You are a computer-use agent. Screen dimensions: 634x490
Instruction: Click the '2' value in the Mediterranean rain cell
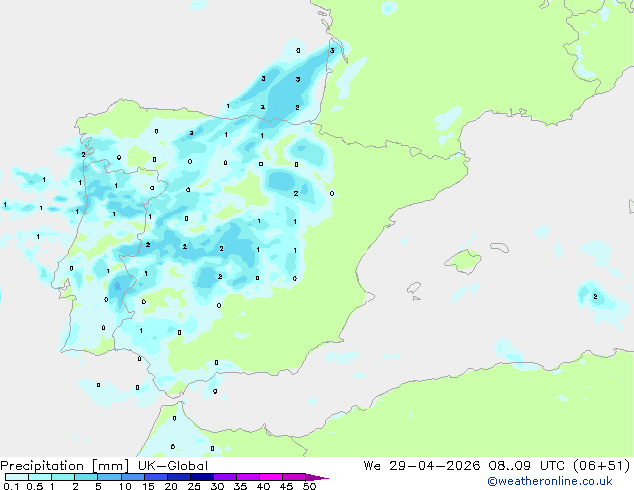coord(595,297)
